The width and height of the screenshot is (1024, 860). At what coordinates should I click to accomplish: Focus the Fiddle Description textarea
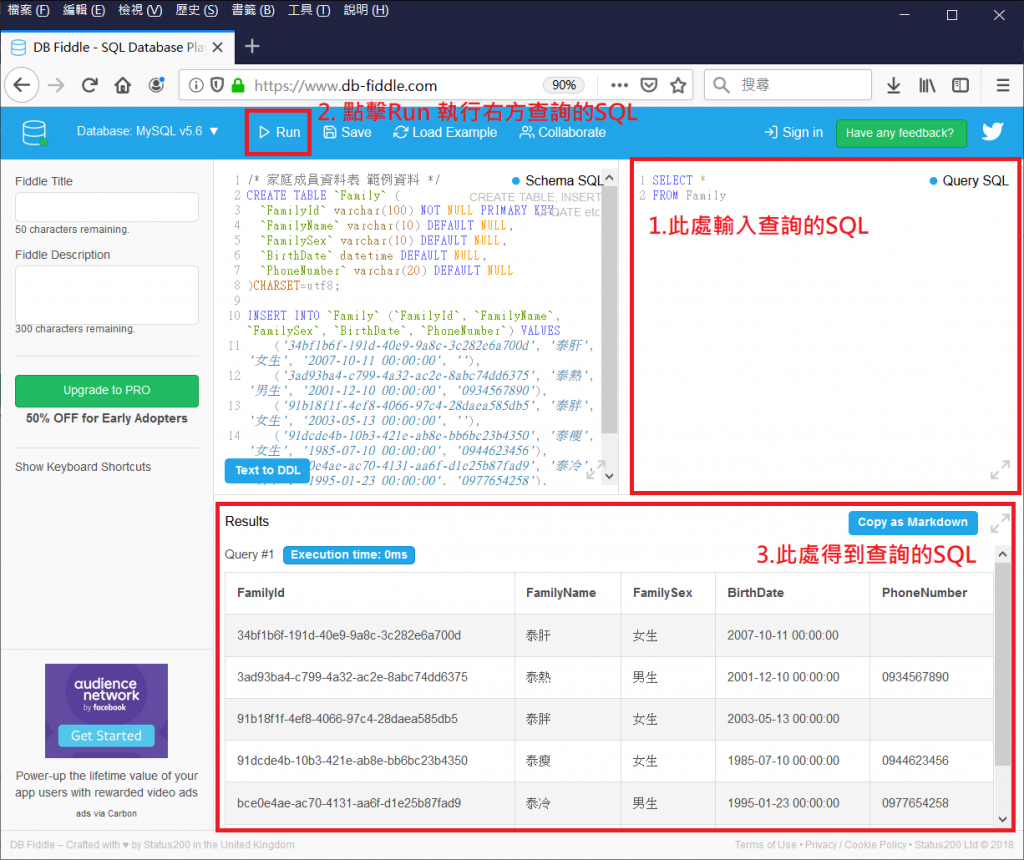click(106, 295)
